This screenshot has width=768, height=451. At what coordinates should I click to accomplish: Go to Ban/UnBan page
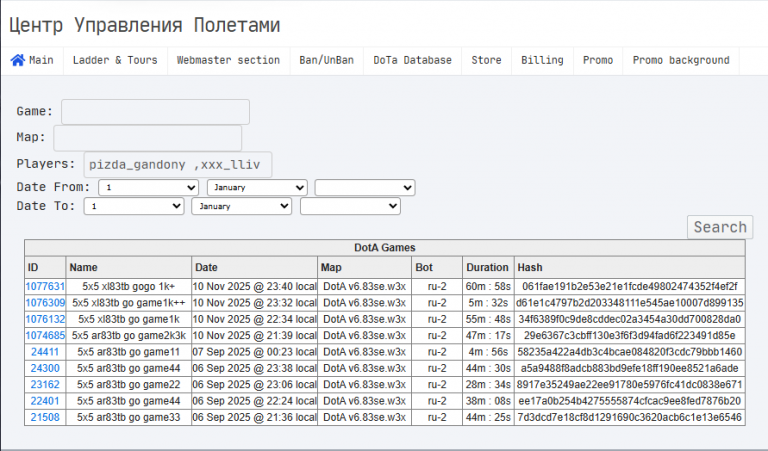(x=327, y=60)
